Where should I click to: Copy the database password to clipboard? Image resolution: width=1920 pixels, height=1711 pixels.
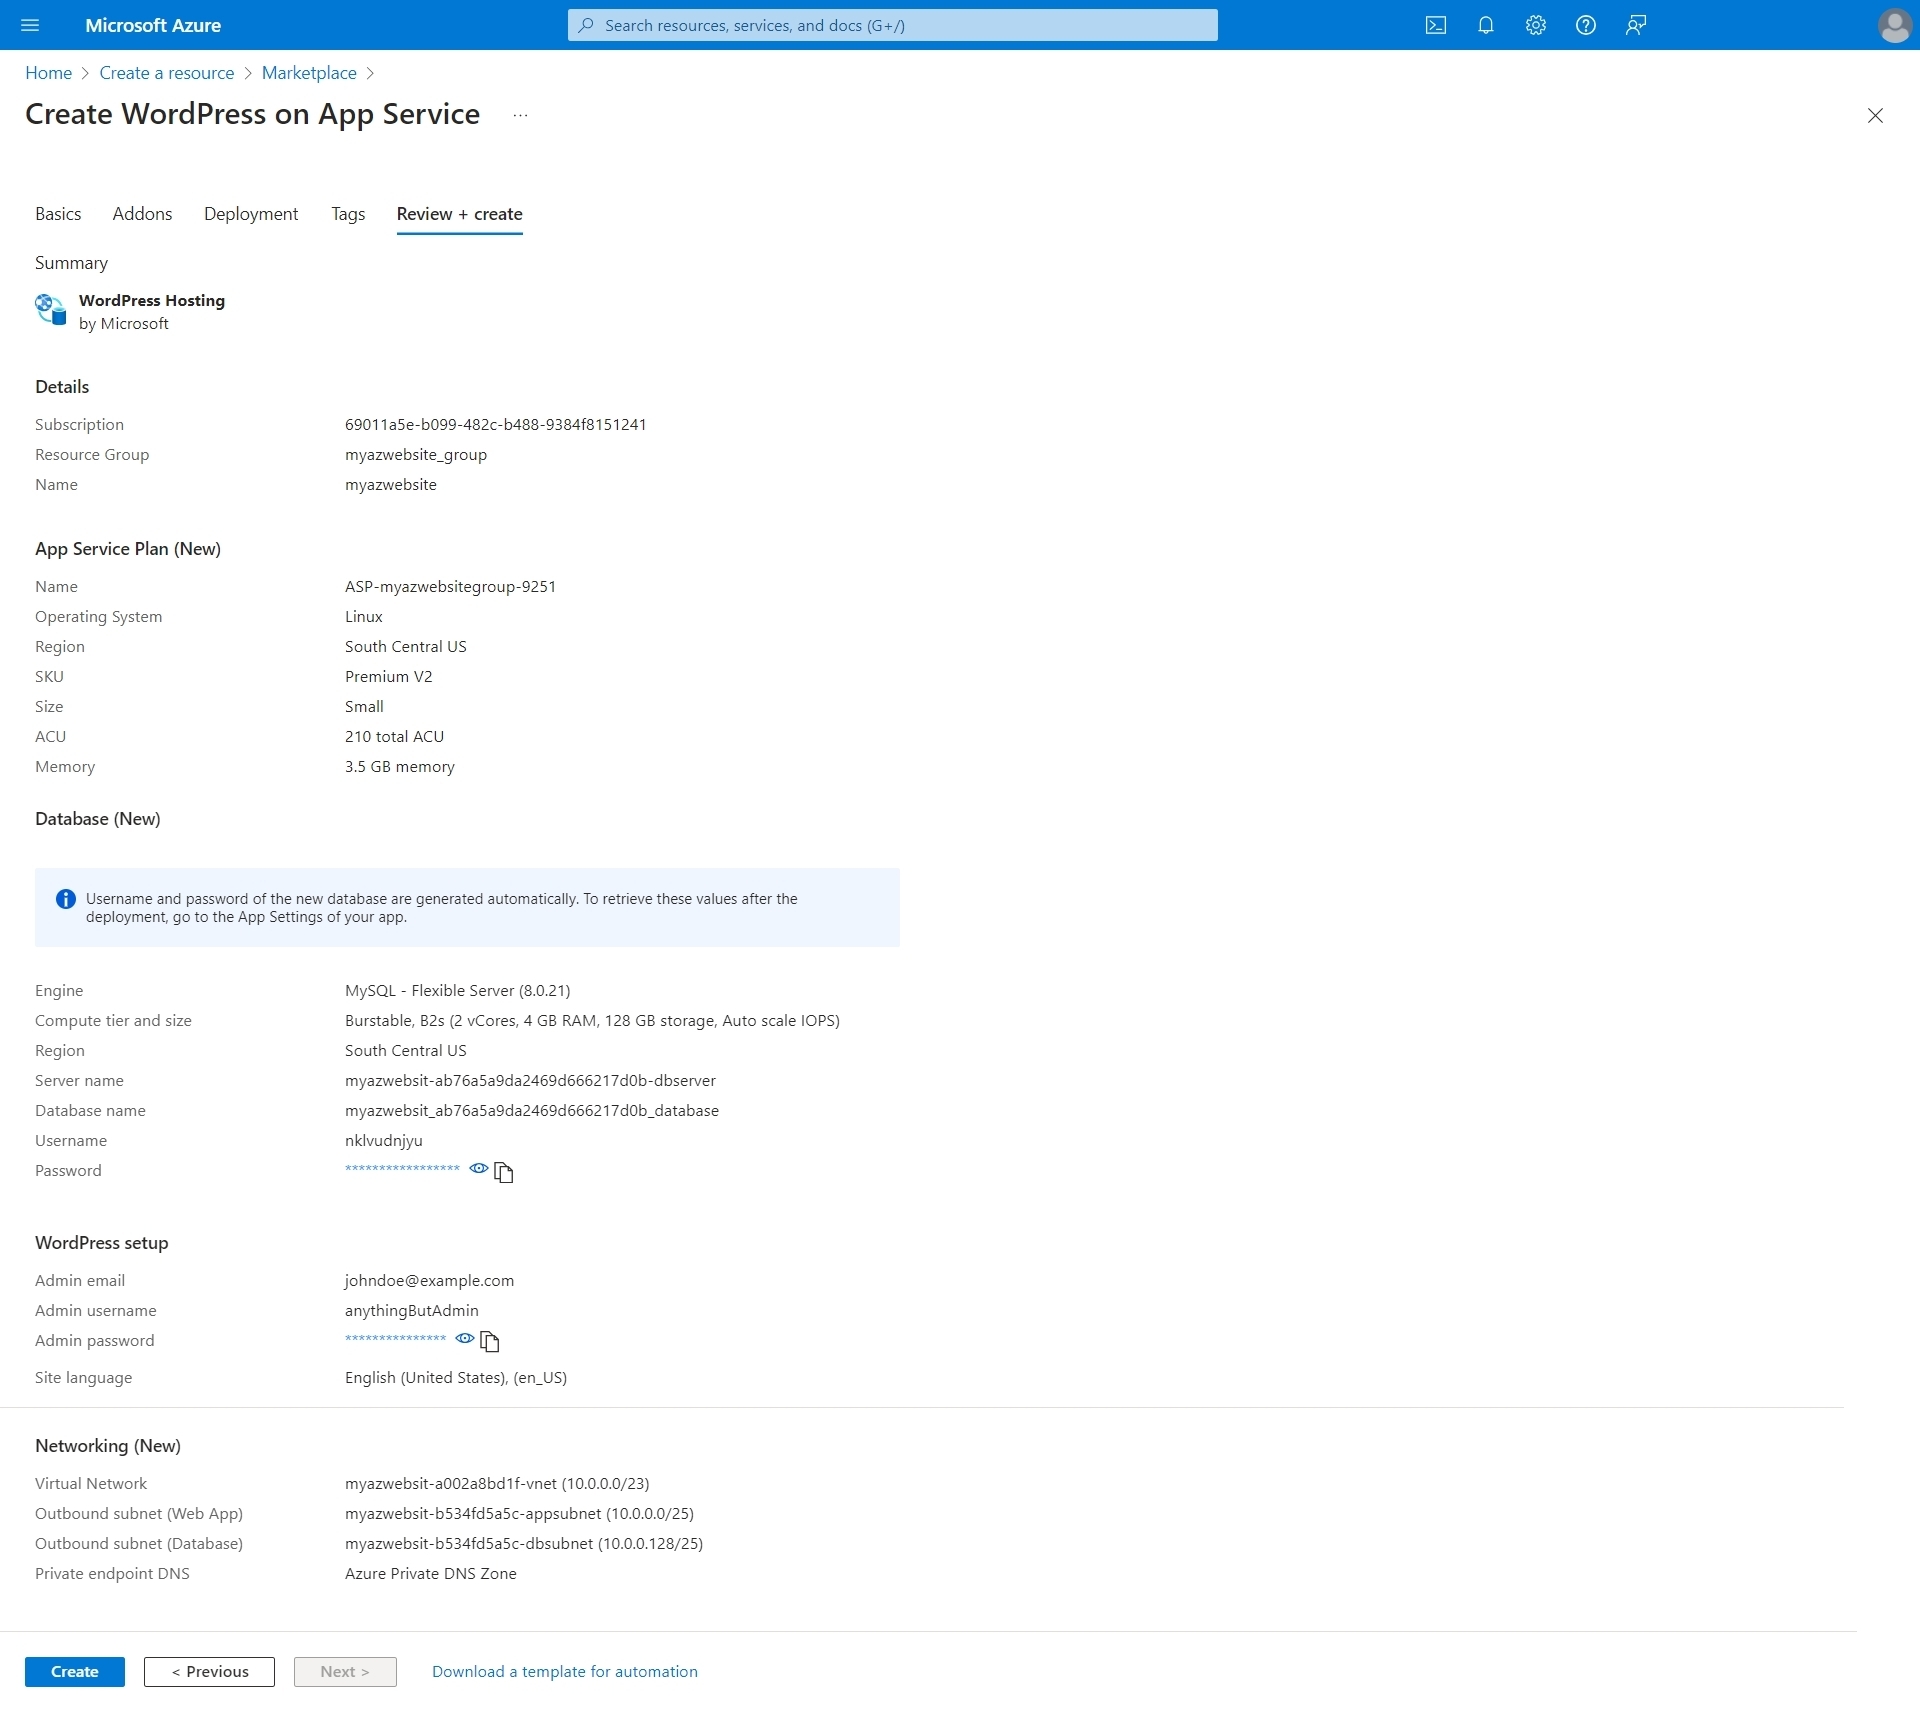pyautogui.click(x=504, y=1172)
